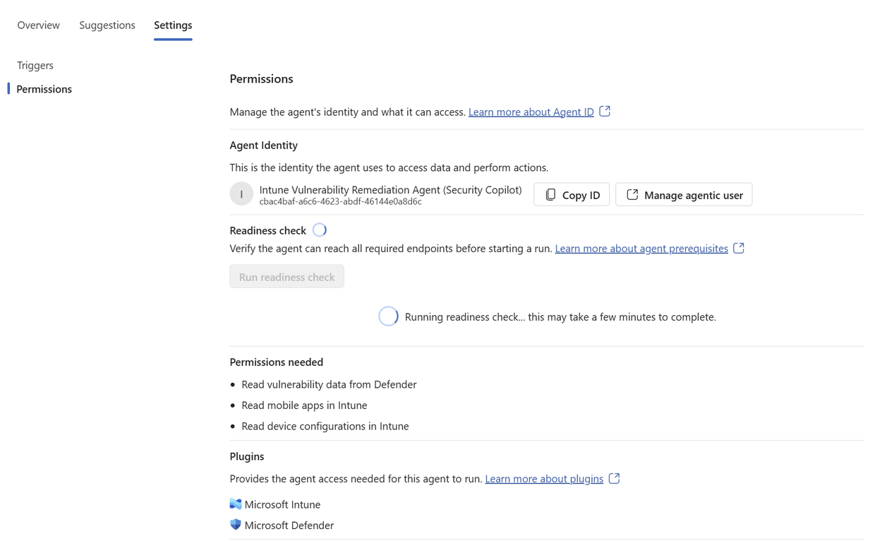Open Triggers in the settings sidebar
Screen dimensions: 875x541
[35, 65]
